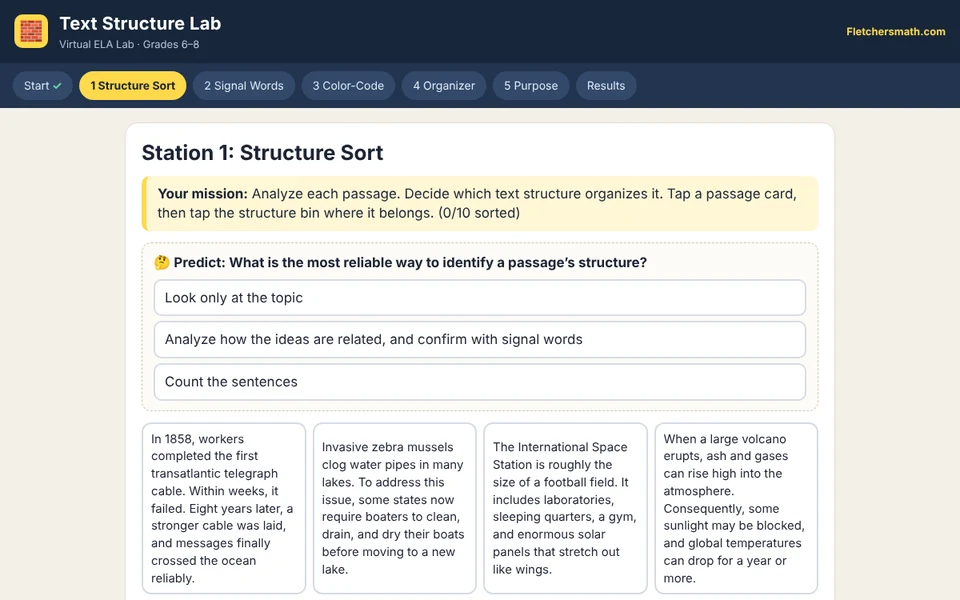This screenshot has height=600, width=960.
Task: Select the International Space Station passage card
Action: (566, 508)
